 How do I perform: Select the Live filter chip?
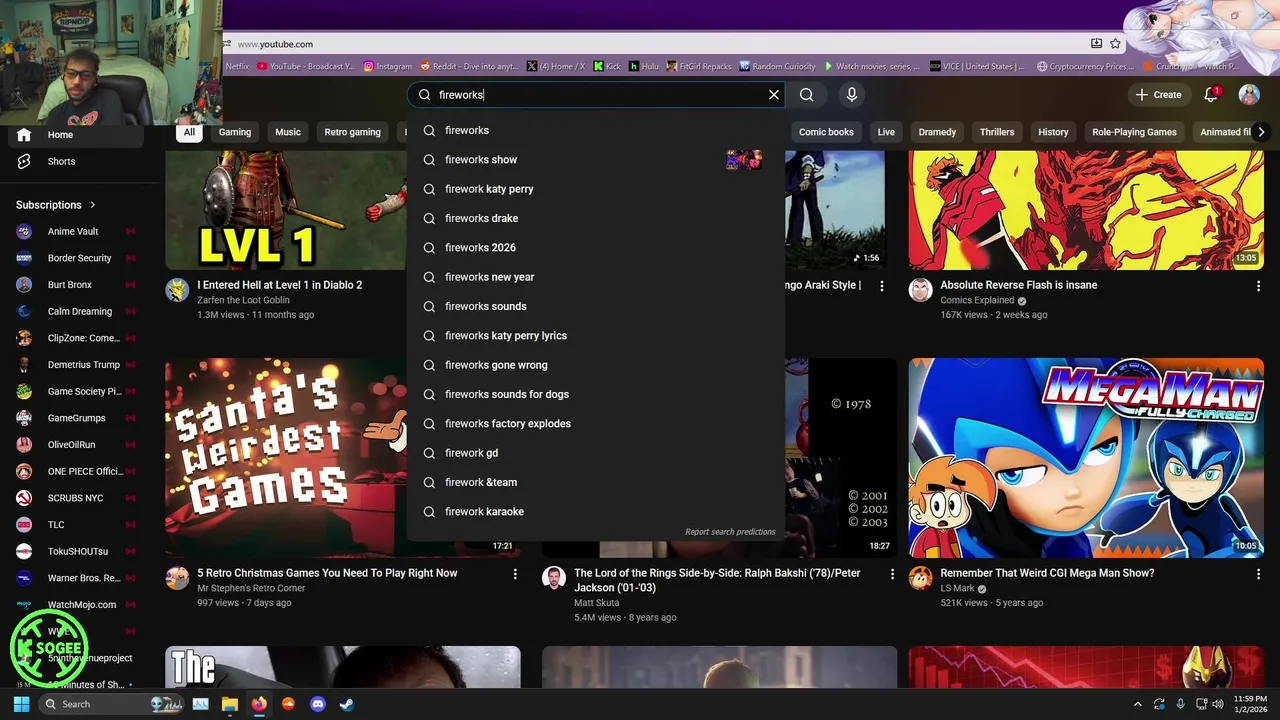(x=886, y=132)
